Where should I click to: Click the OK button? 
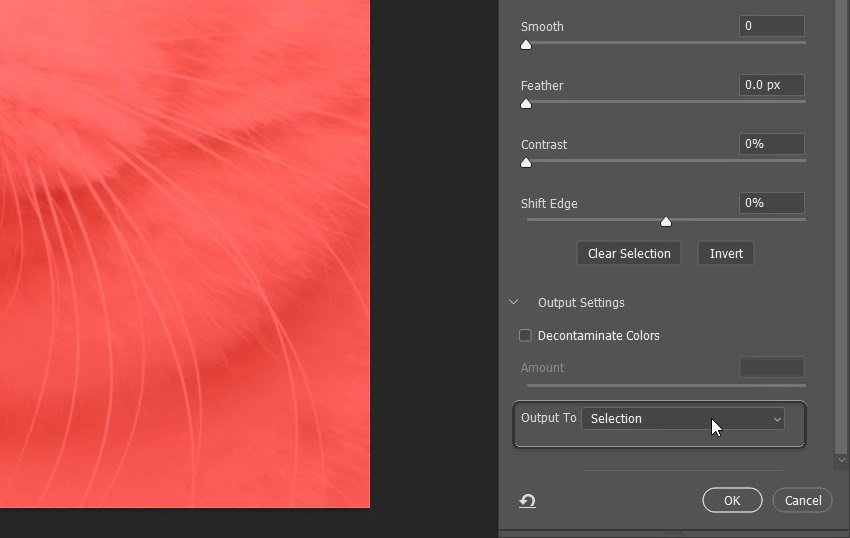732,500
